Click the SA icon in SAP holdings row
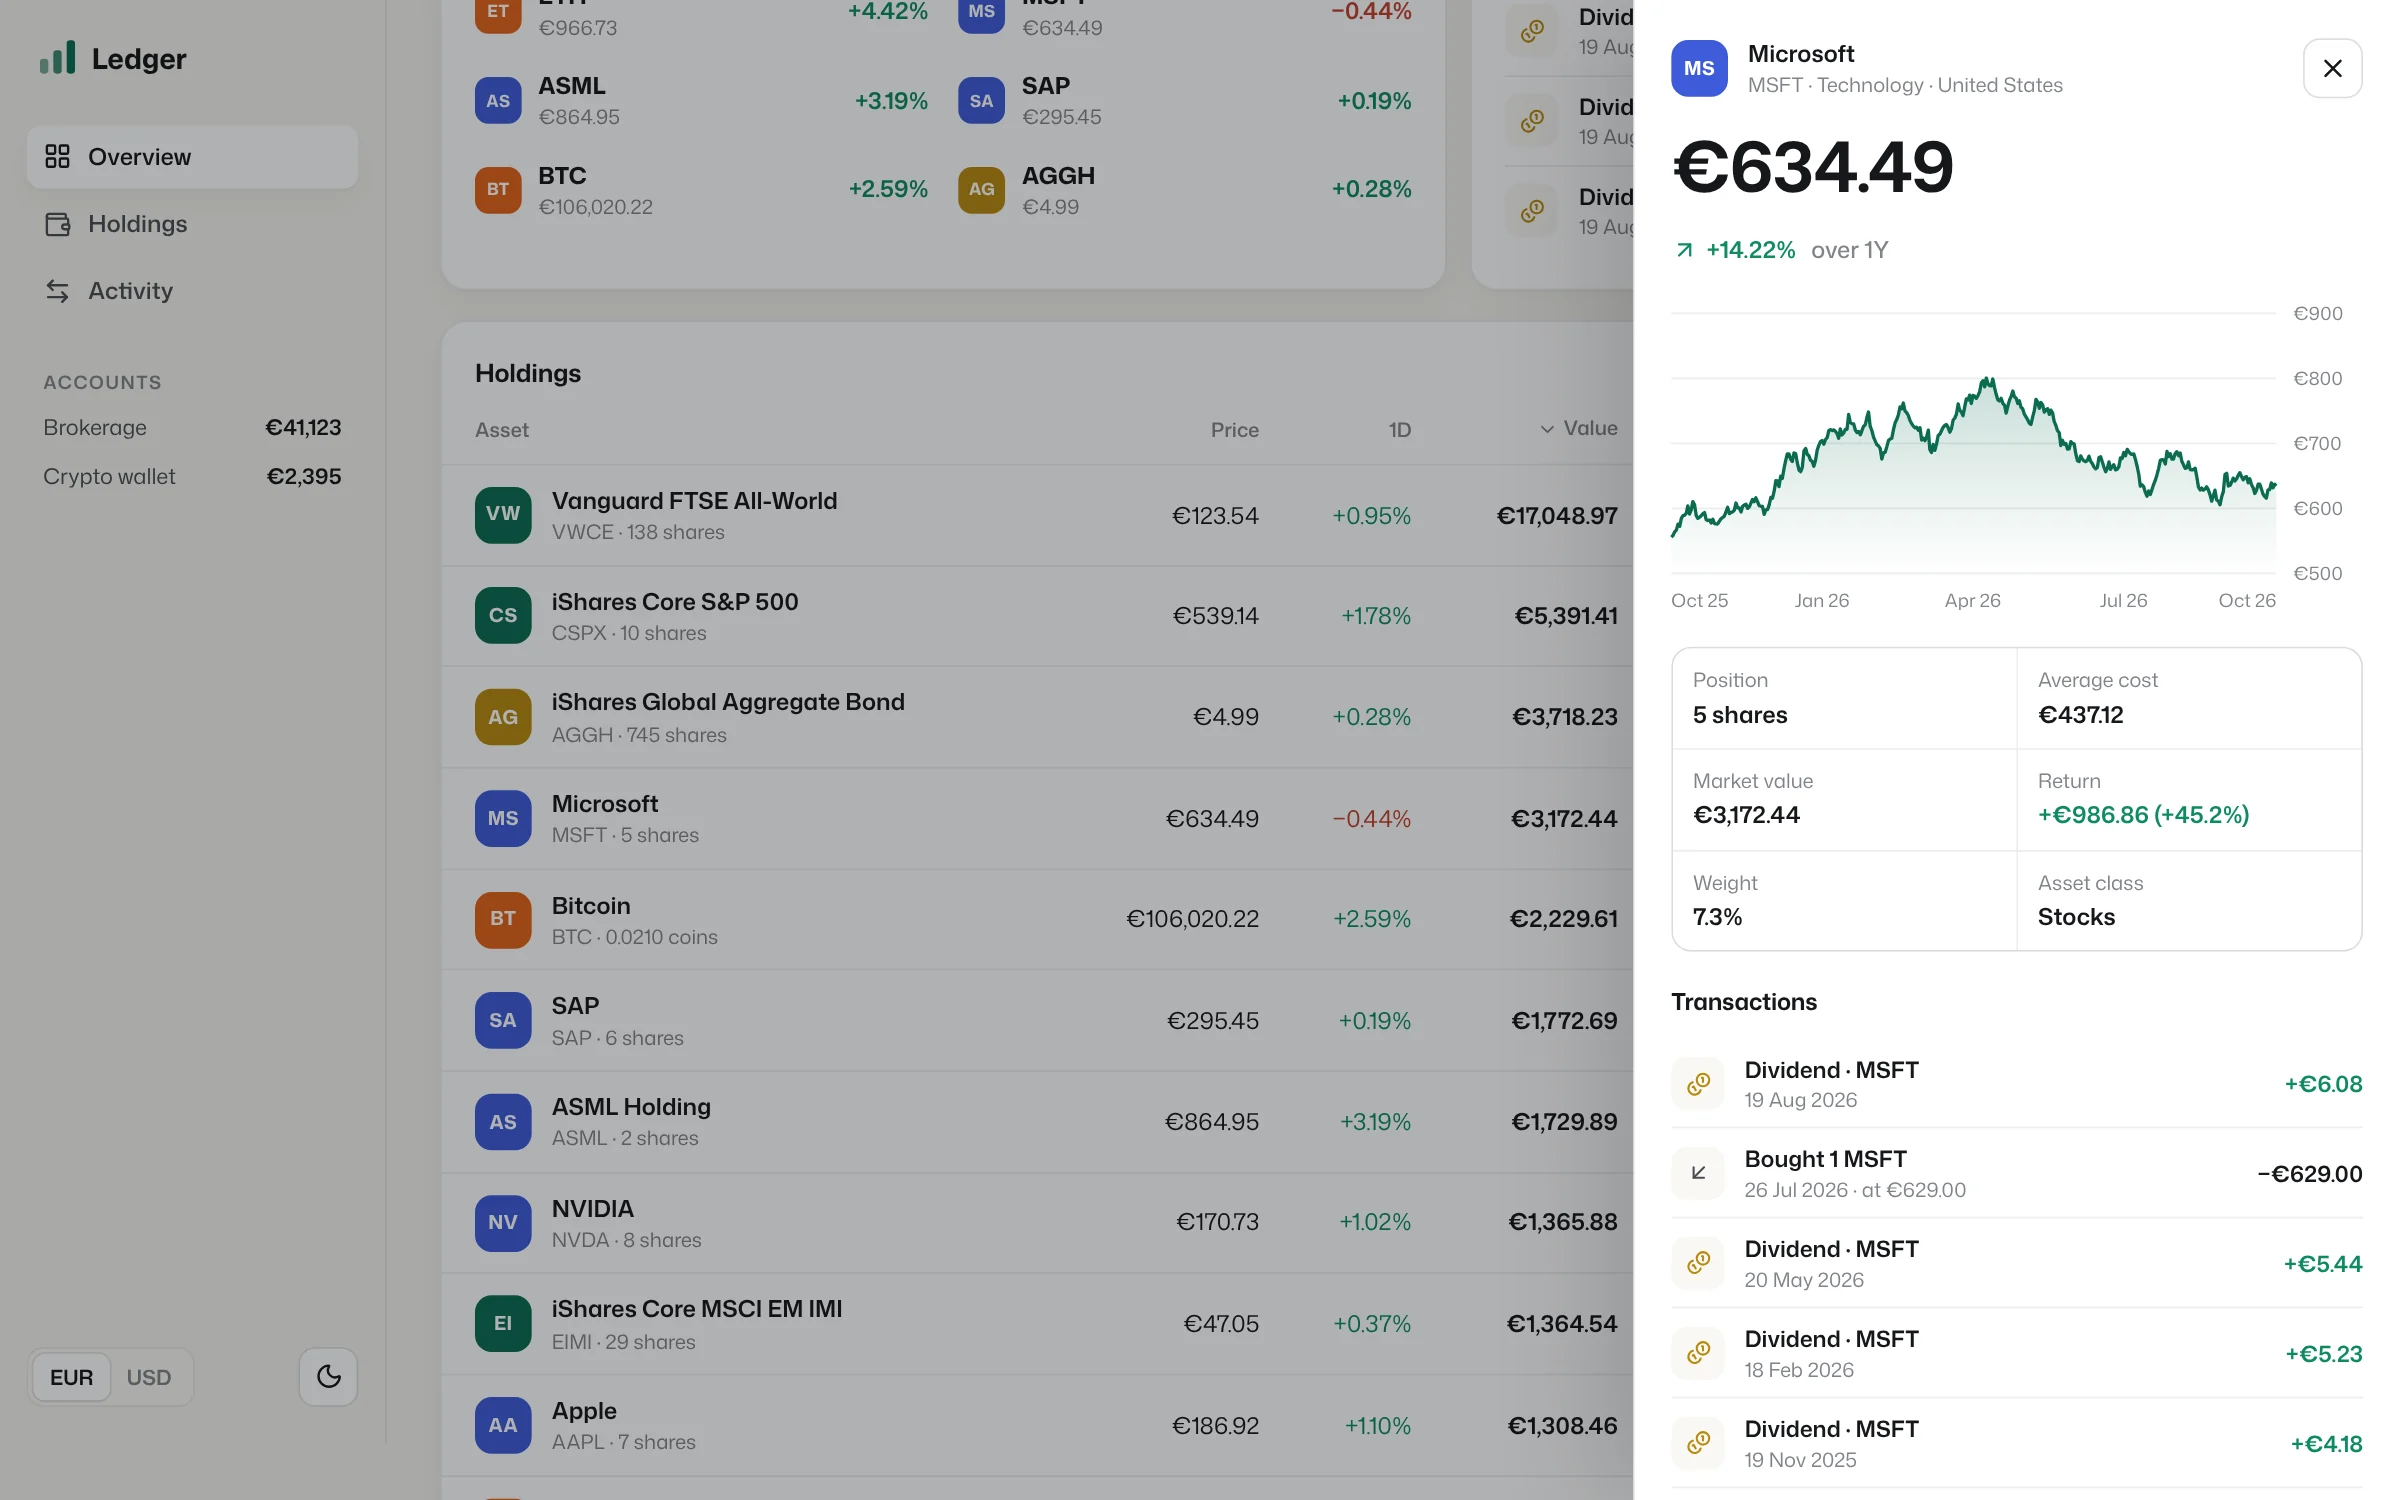 coord(503,1020)
